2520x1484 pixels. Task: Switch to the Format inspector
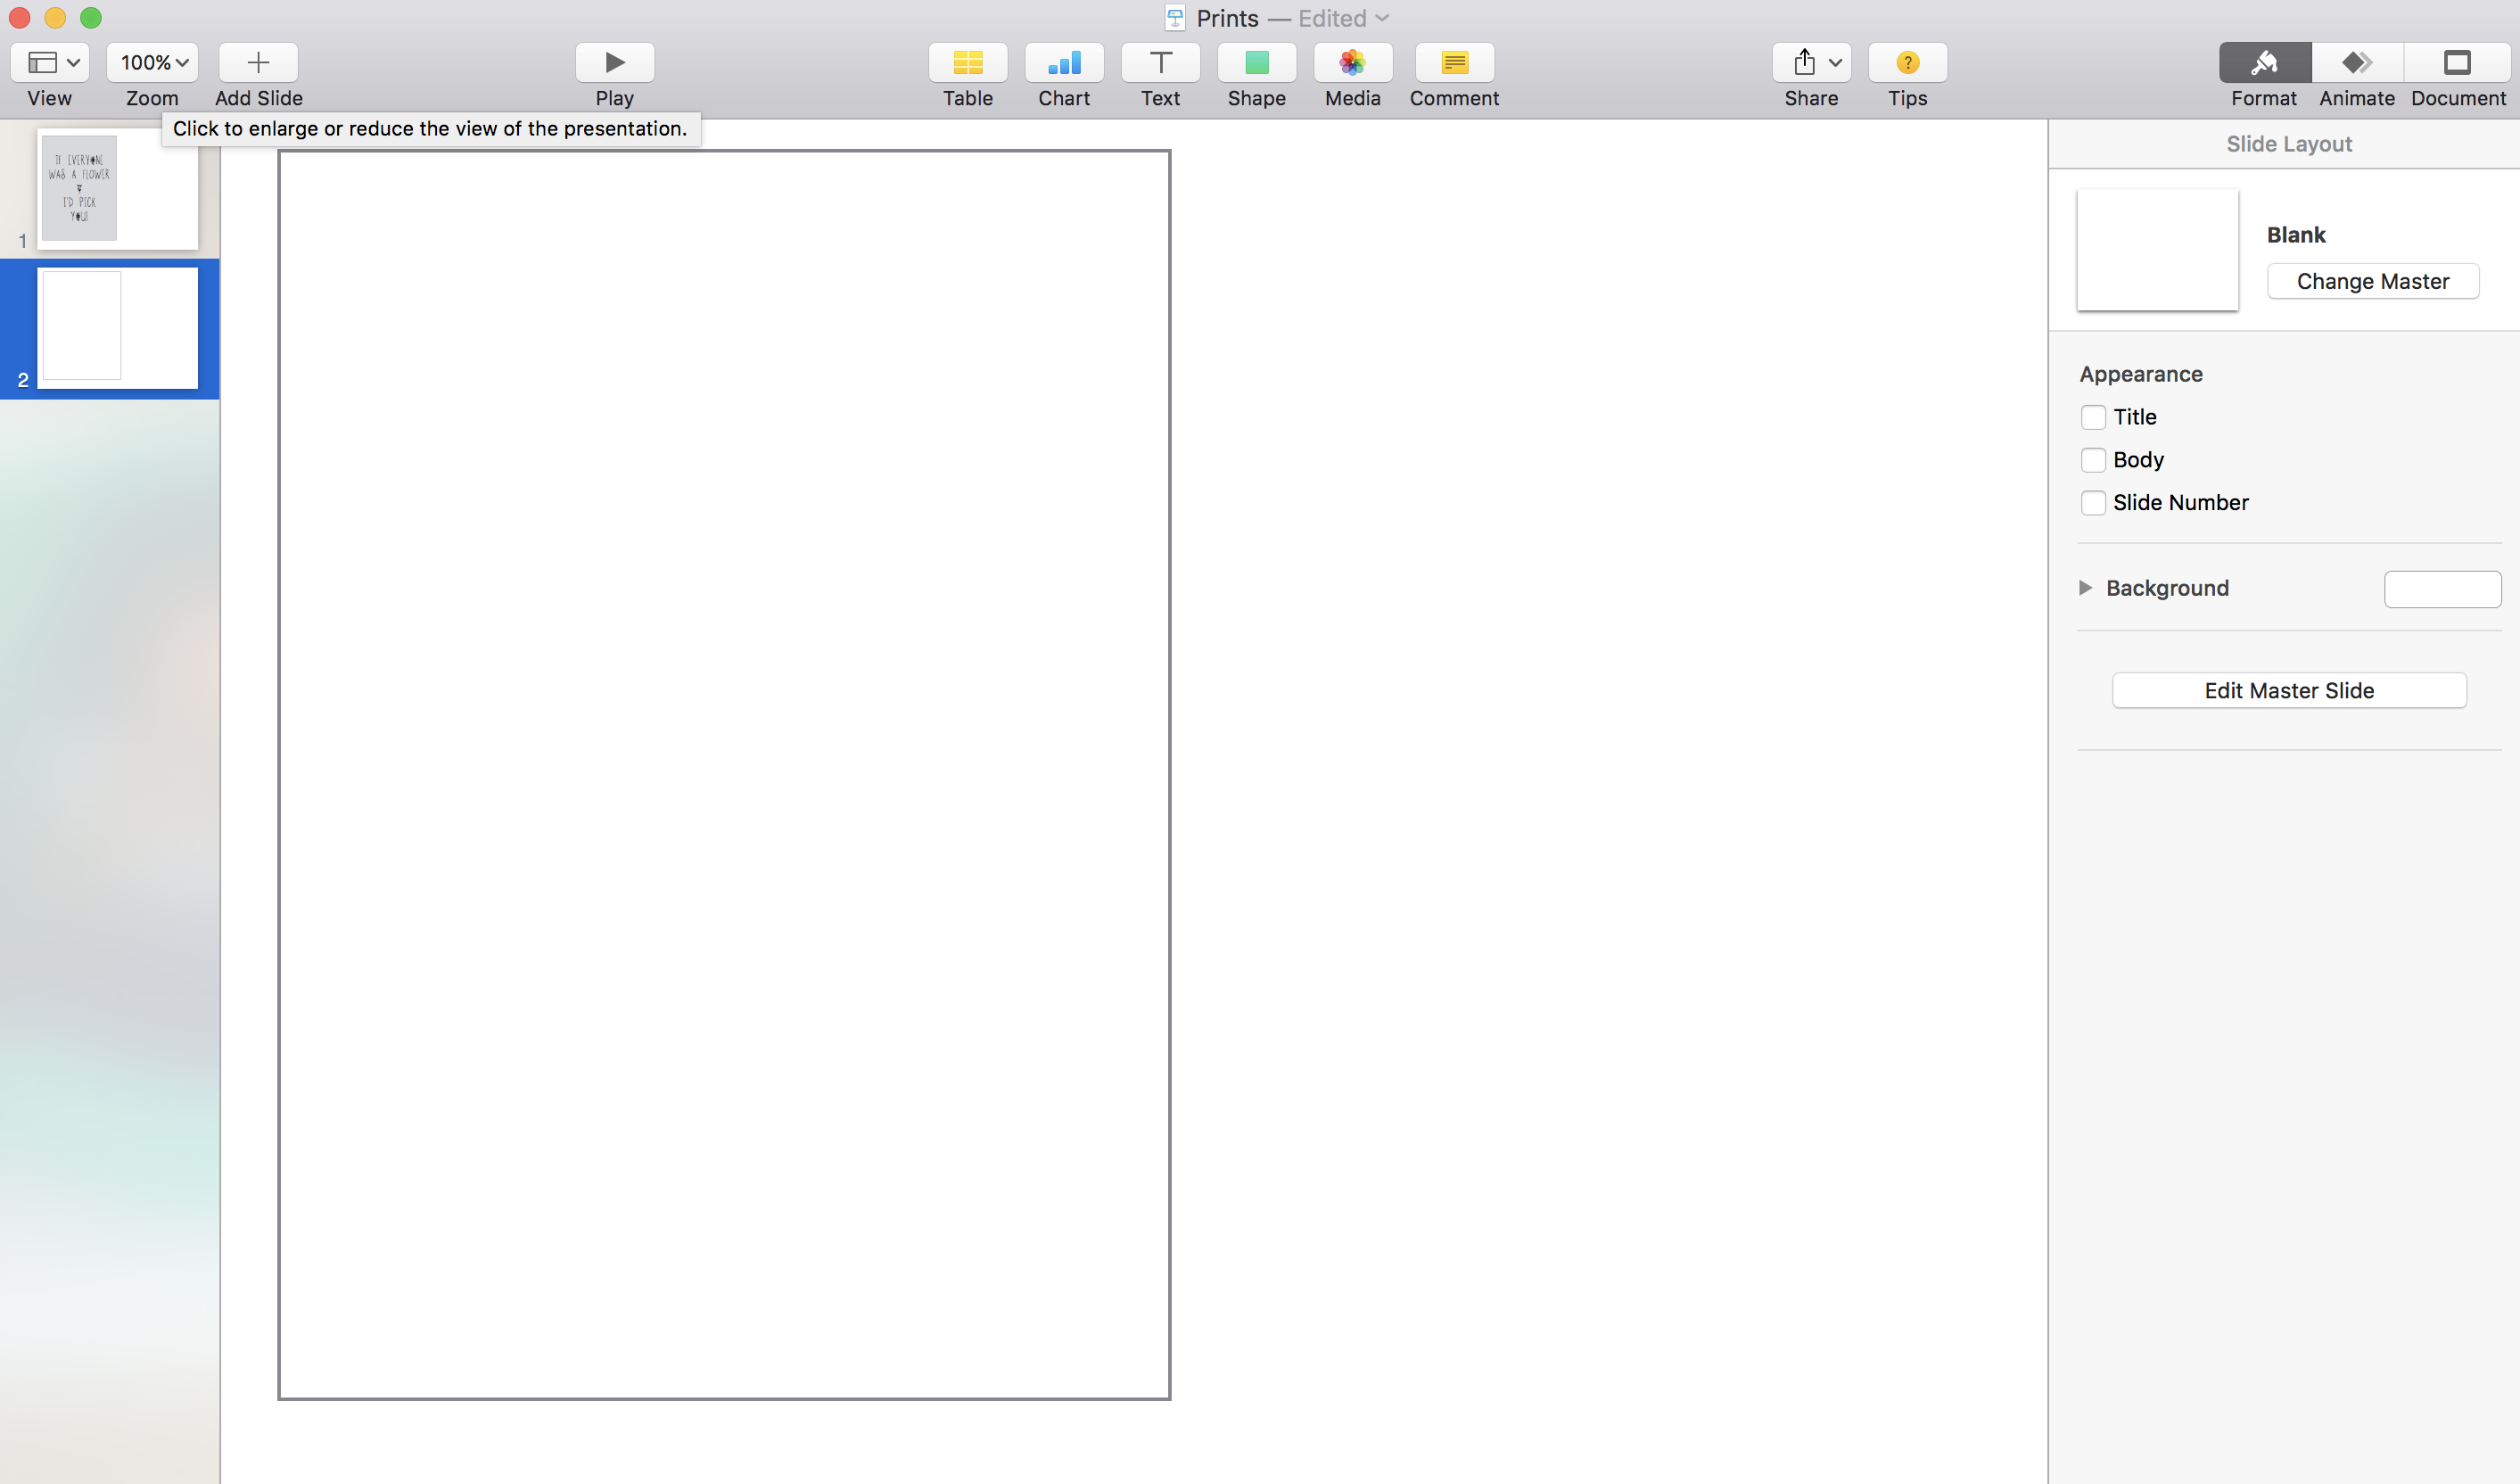(2265, 62)
